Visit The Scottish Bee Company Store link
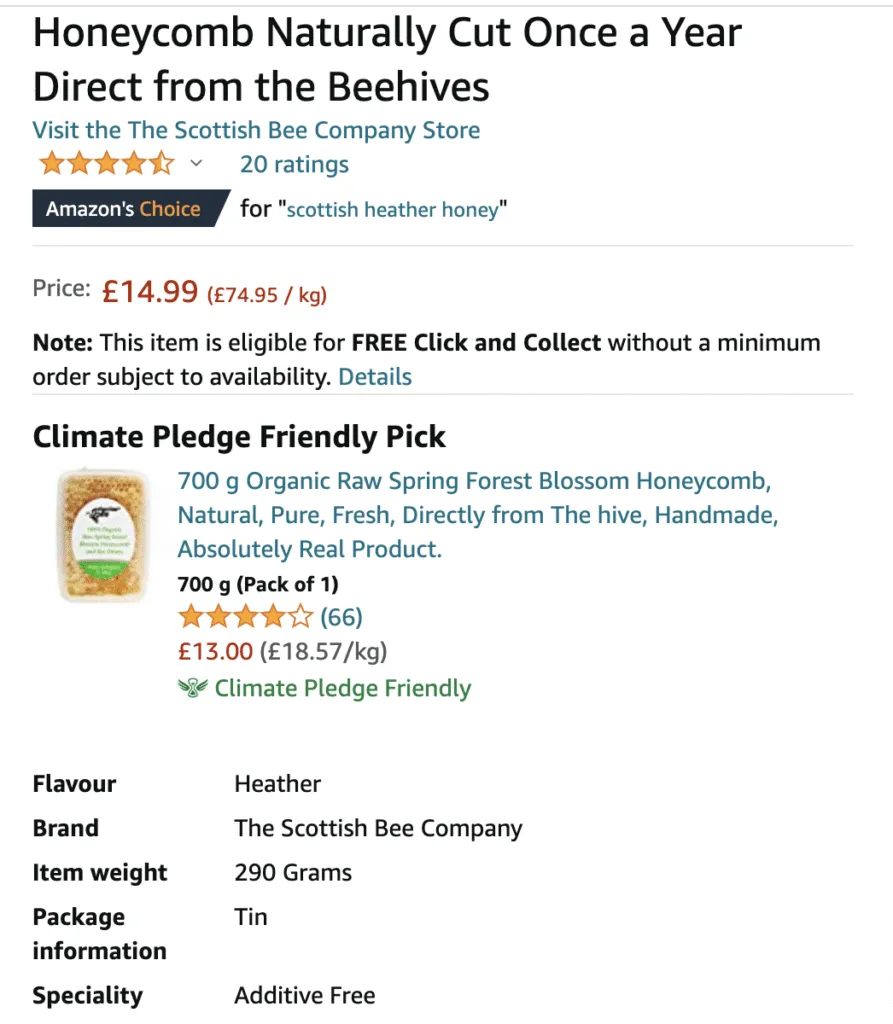Image resolution: width=893 pixels, height=1024 pixels. pos(256,130)
